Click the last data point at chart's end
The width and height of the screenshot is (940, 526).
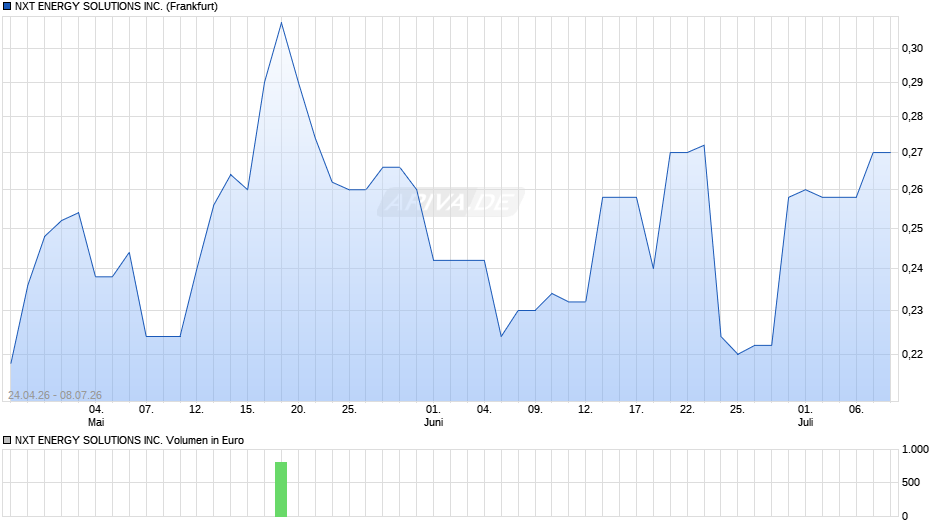[890, 152]
